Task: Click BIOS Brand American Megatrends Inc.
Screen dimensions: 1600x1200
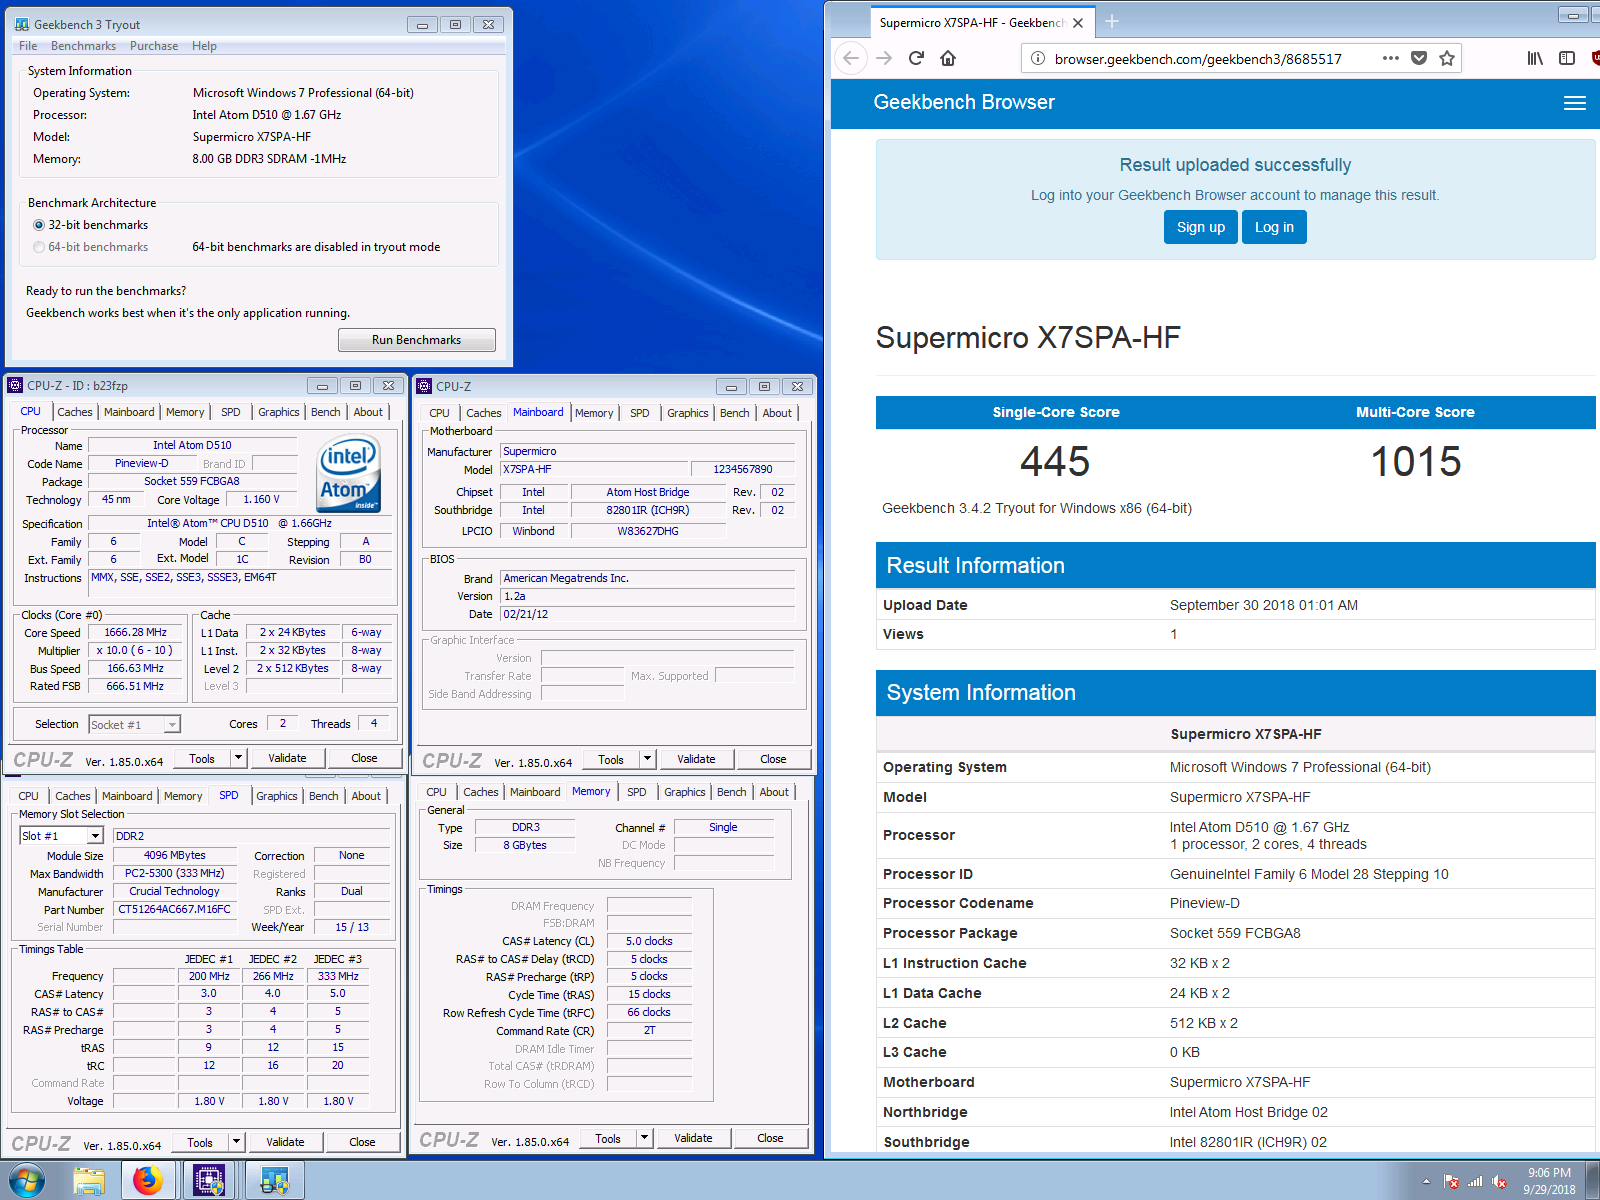Action: click(x=647, y=578)
